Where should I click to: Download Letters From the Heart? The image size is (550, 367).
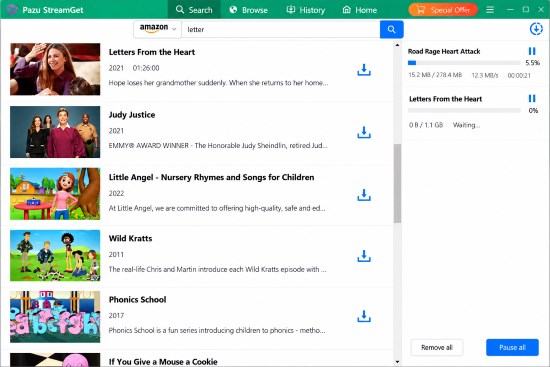click(364, 70)
